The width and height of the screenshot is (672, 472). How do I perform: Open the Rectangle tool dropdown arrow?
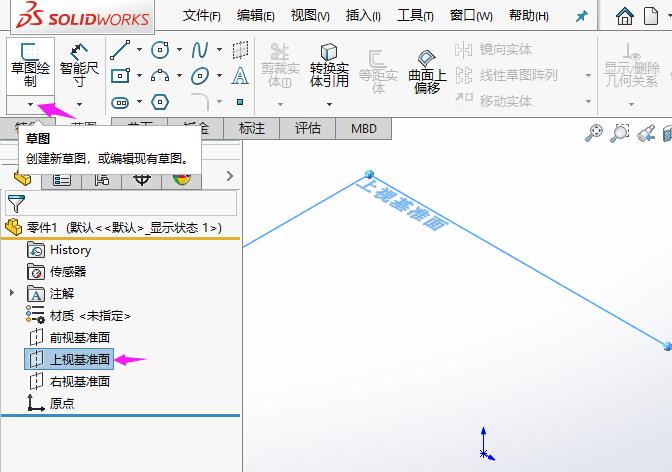(139, 76)
